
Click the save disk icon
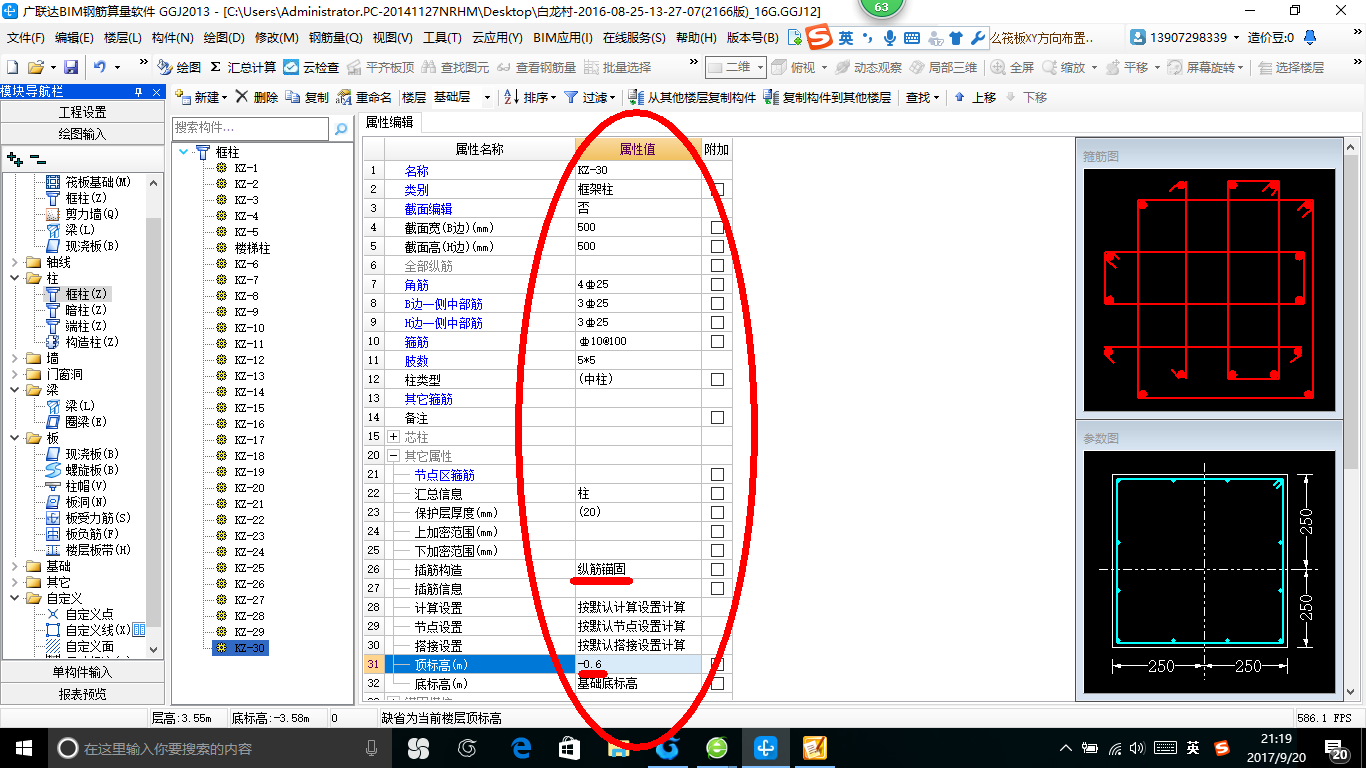(x=71, y=67)
